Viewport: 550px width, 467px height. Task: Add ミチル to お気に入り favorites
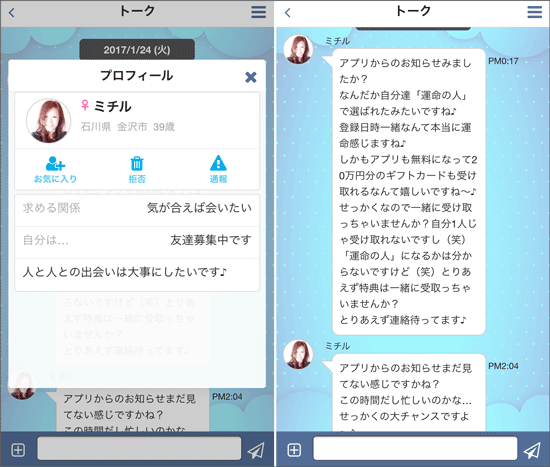(55, 169)
